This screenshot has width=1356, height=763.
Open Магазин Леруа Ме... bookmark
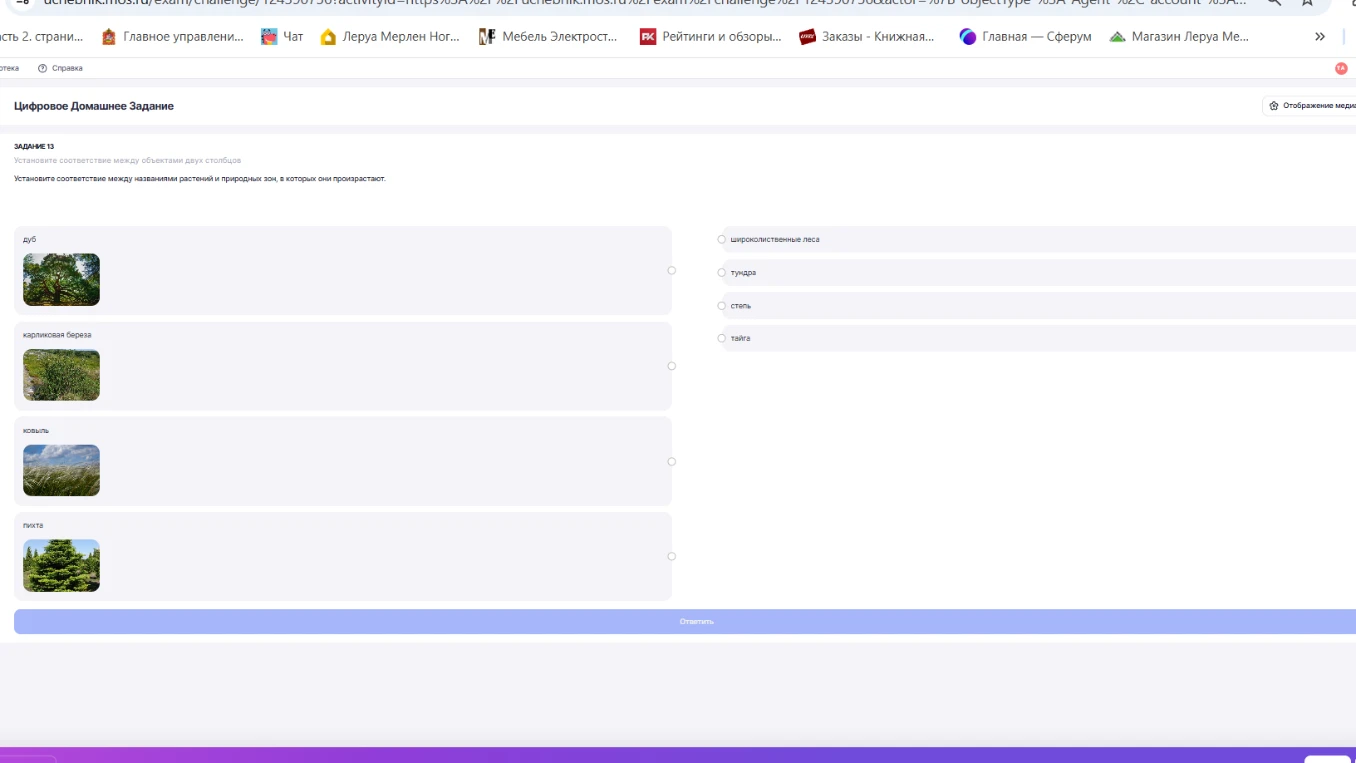coord(1179,37)
